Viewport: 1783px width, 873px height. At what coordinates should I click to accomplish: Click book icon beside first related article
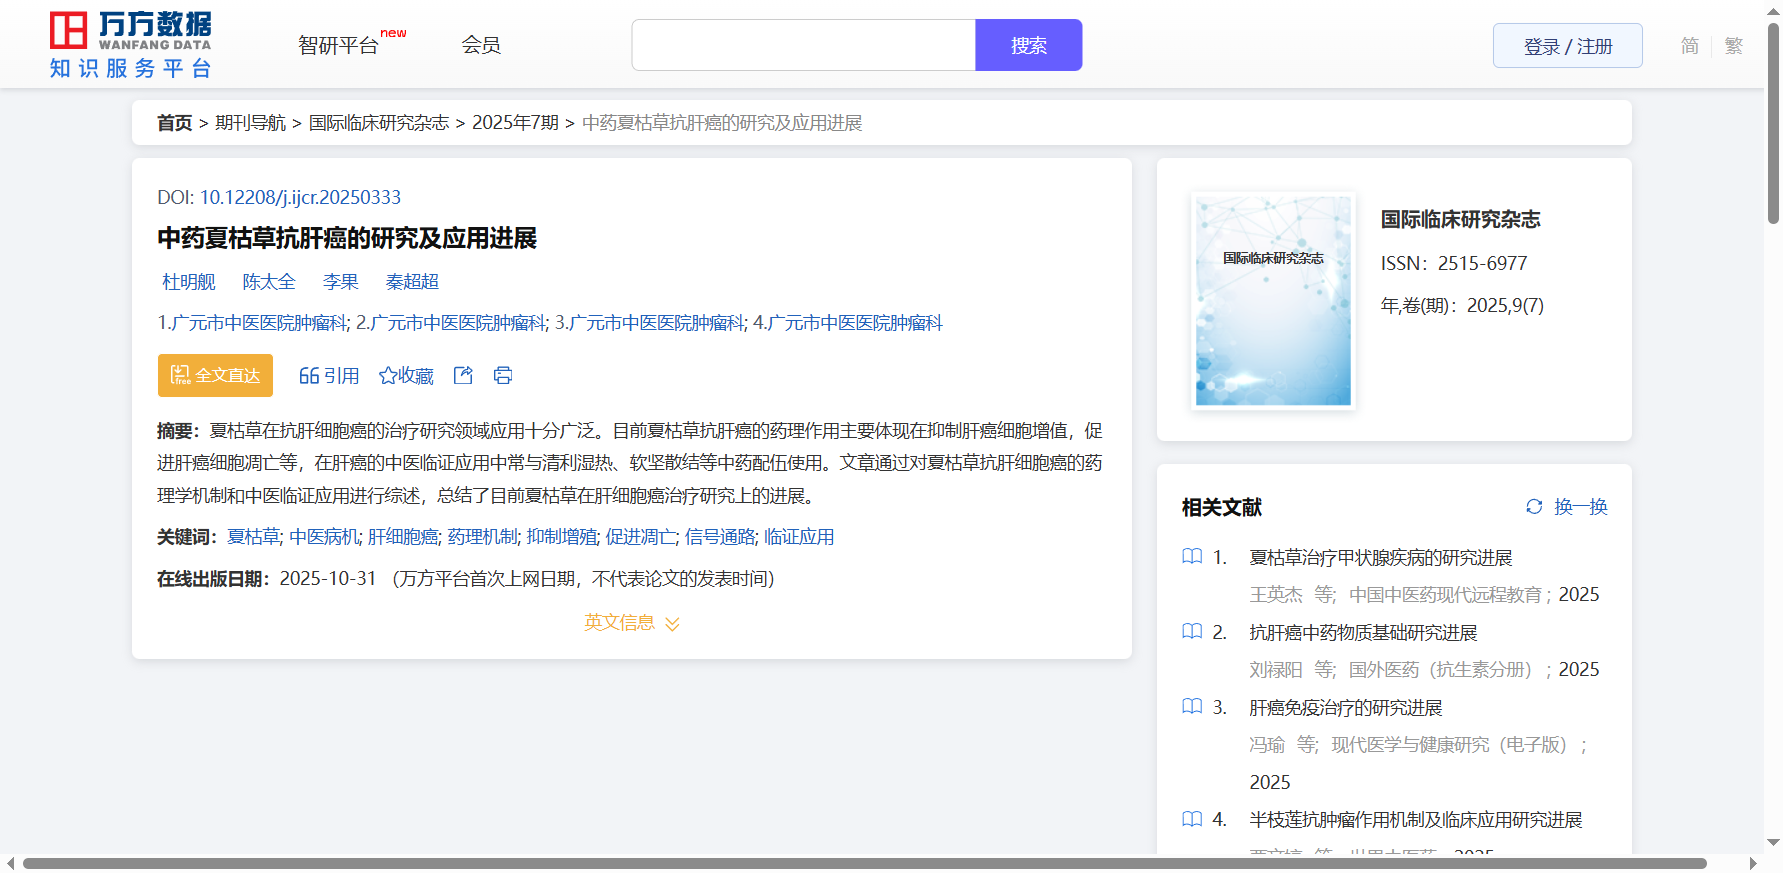[x=1192, y=557]
